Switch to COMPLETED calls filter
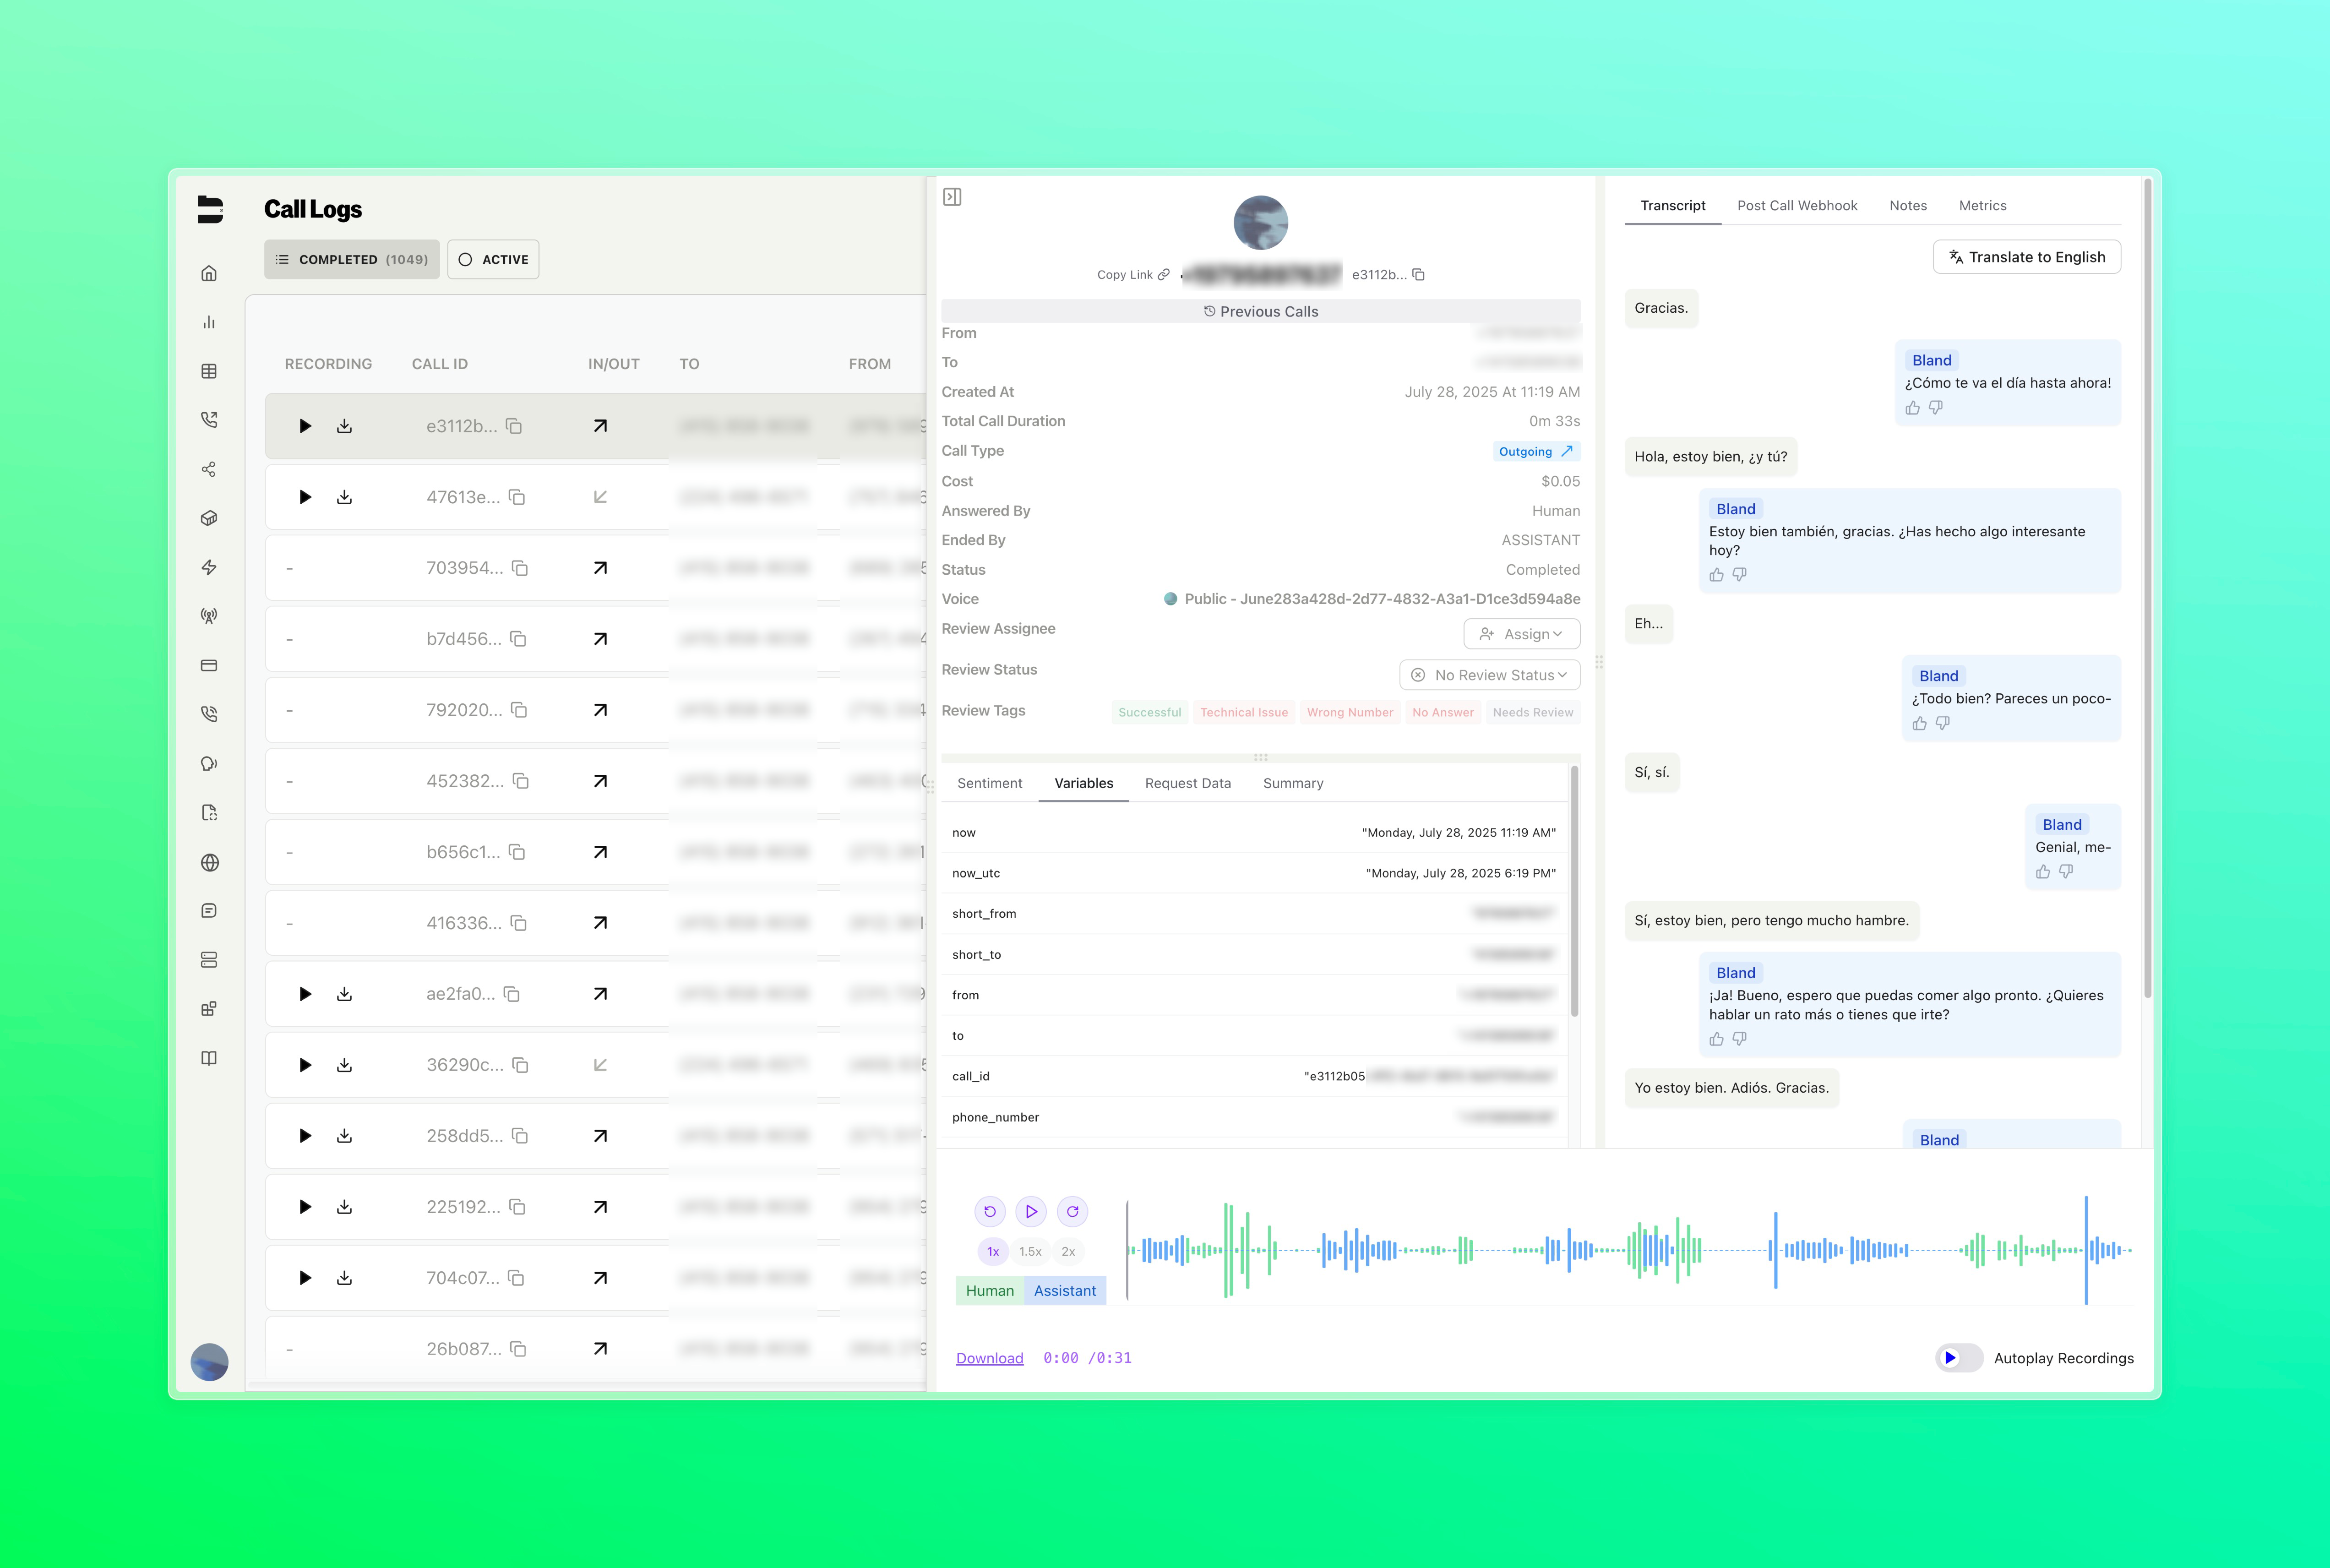 coord(352,259)
